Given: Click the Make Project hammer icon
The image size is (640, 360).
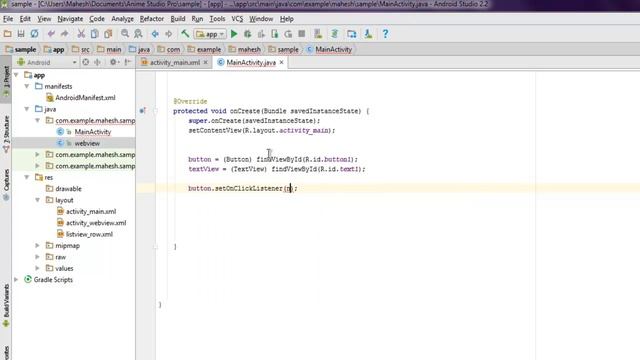Looking at the screenshot, I should click(x=185, y=34).
